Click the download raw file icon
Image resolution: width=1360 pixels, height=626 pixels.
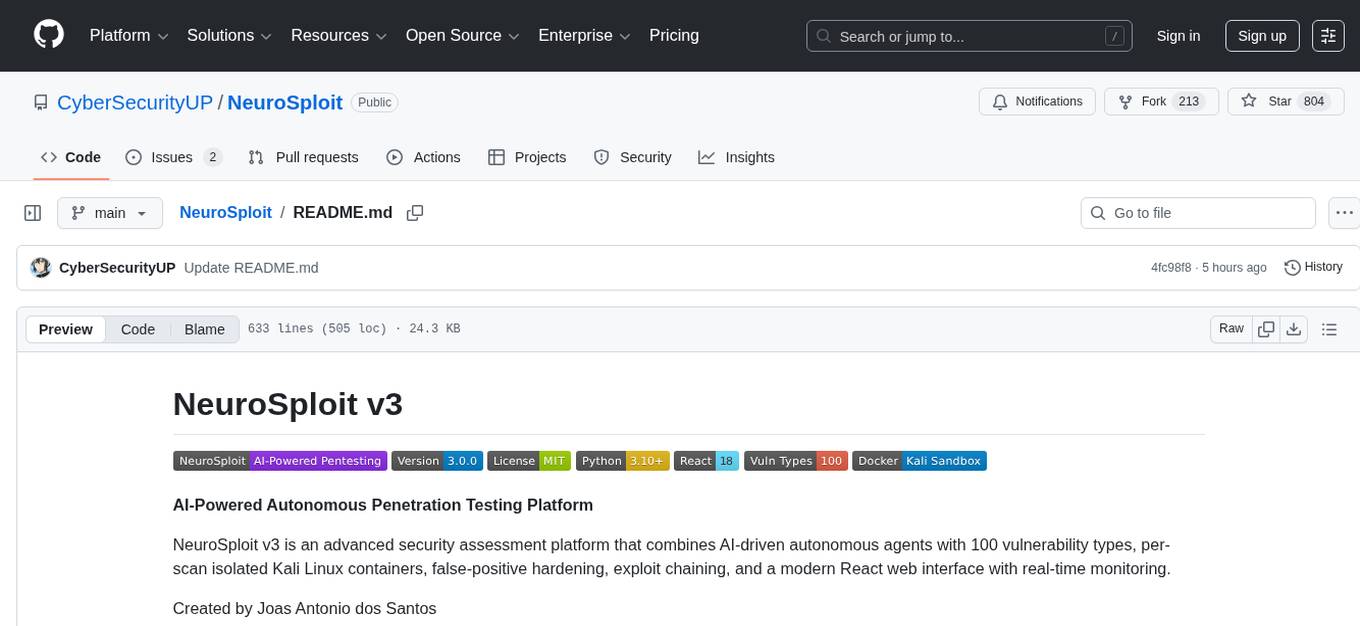pos(1294,328)
